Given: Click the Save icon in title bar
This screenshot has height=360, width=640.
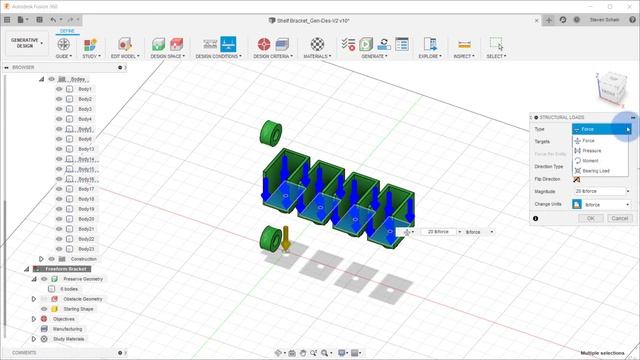Looking at the screenshot, I should tap(39, 20).
